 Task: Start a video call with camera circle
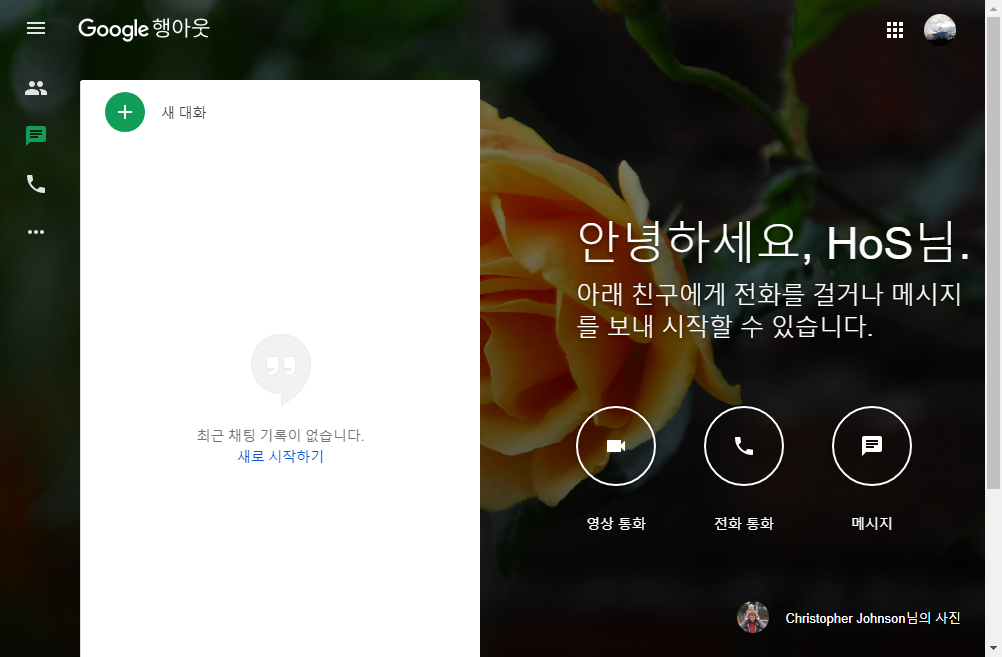coord(615,445)
